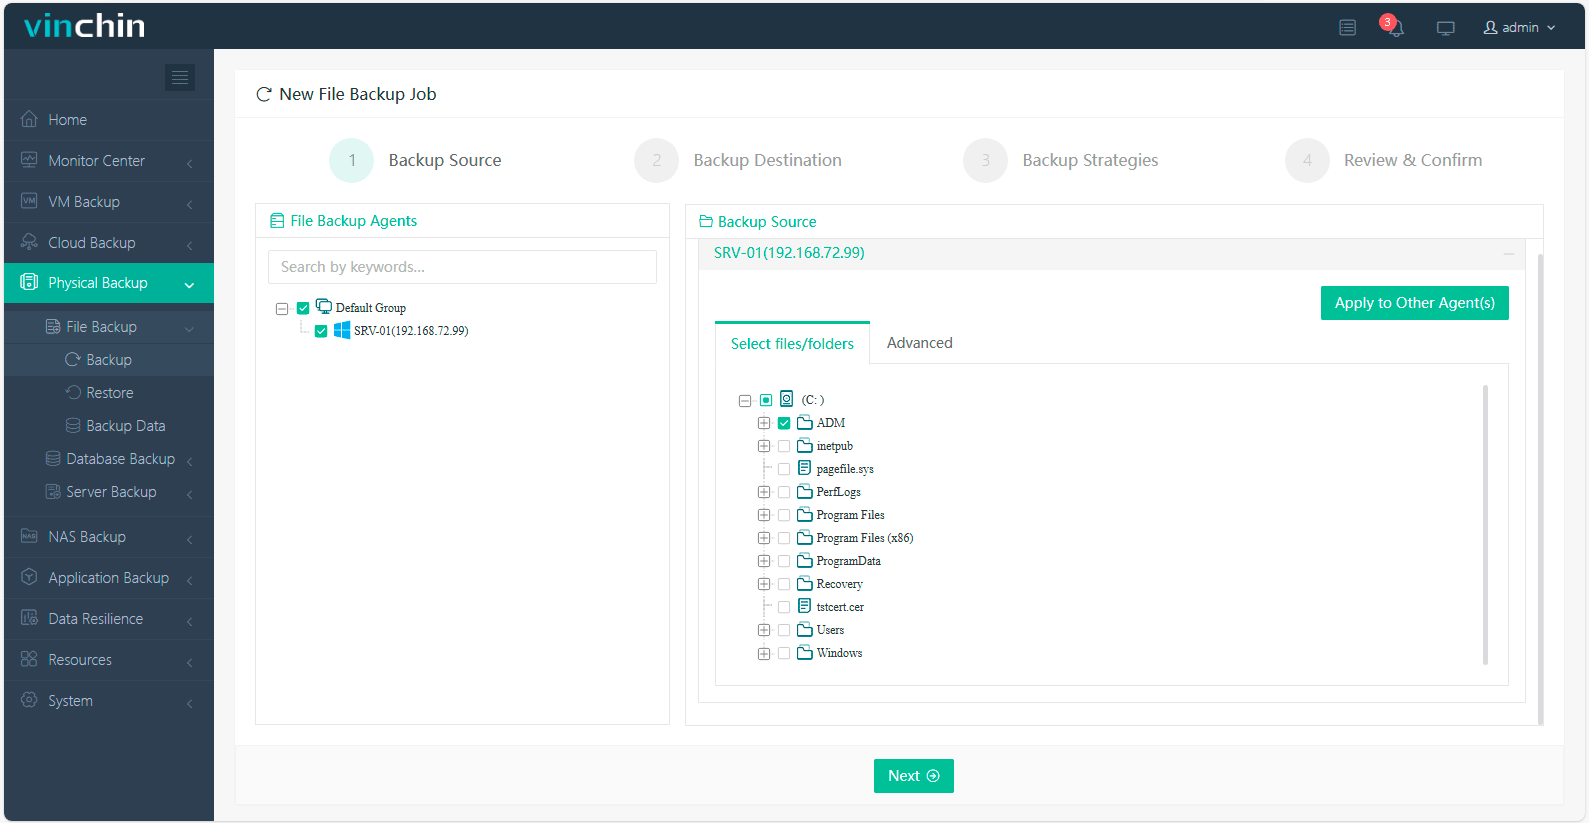The height and width of the screenshot is (823, 1589).
Task: Expand the ADM folder node
Action: click(764, 423)
